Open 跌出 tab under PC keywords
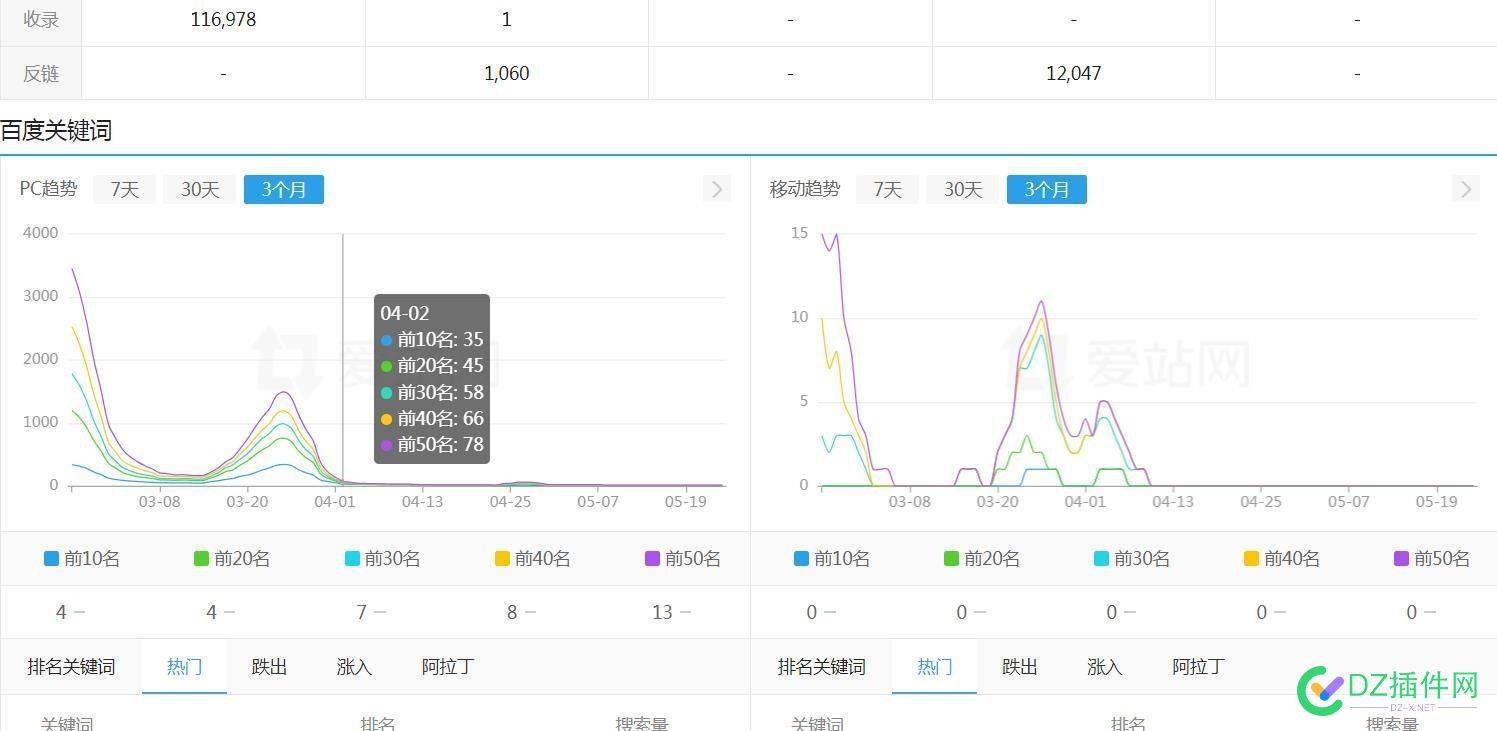This screenshot has height=731, width=1497. coord(269,667)
